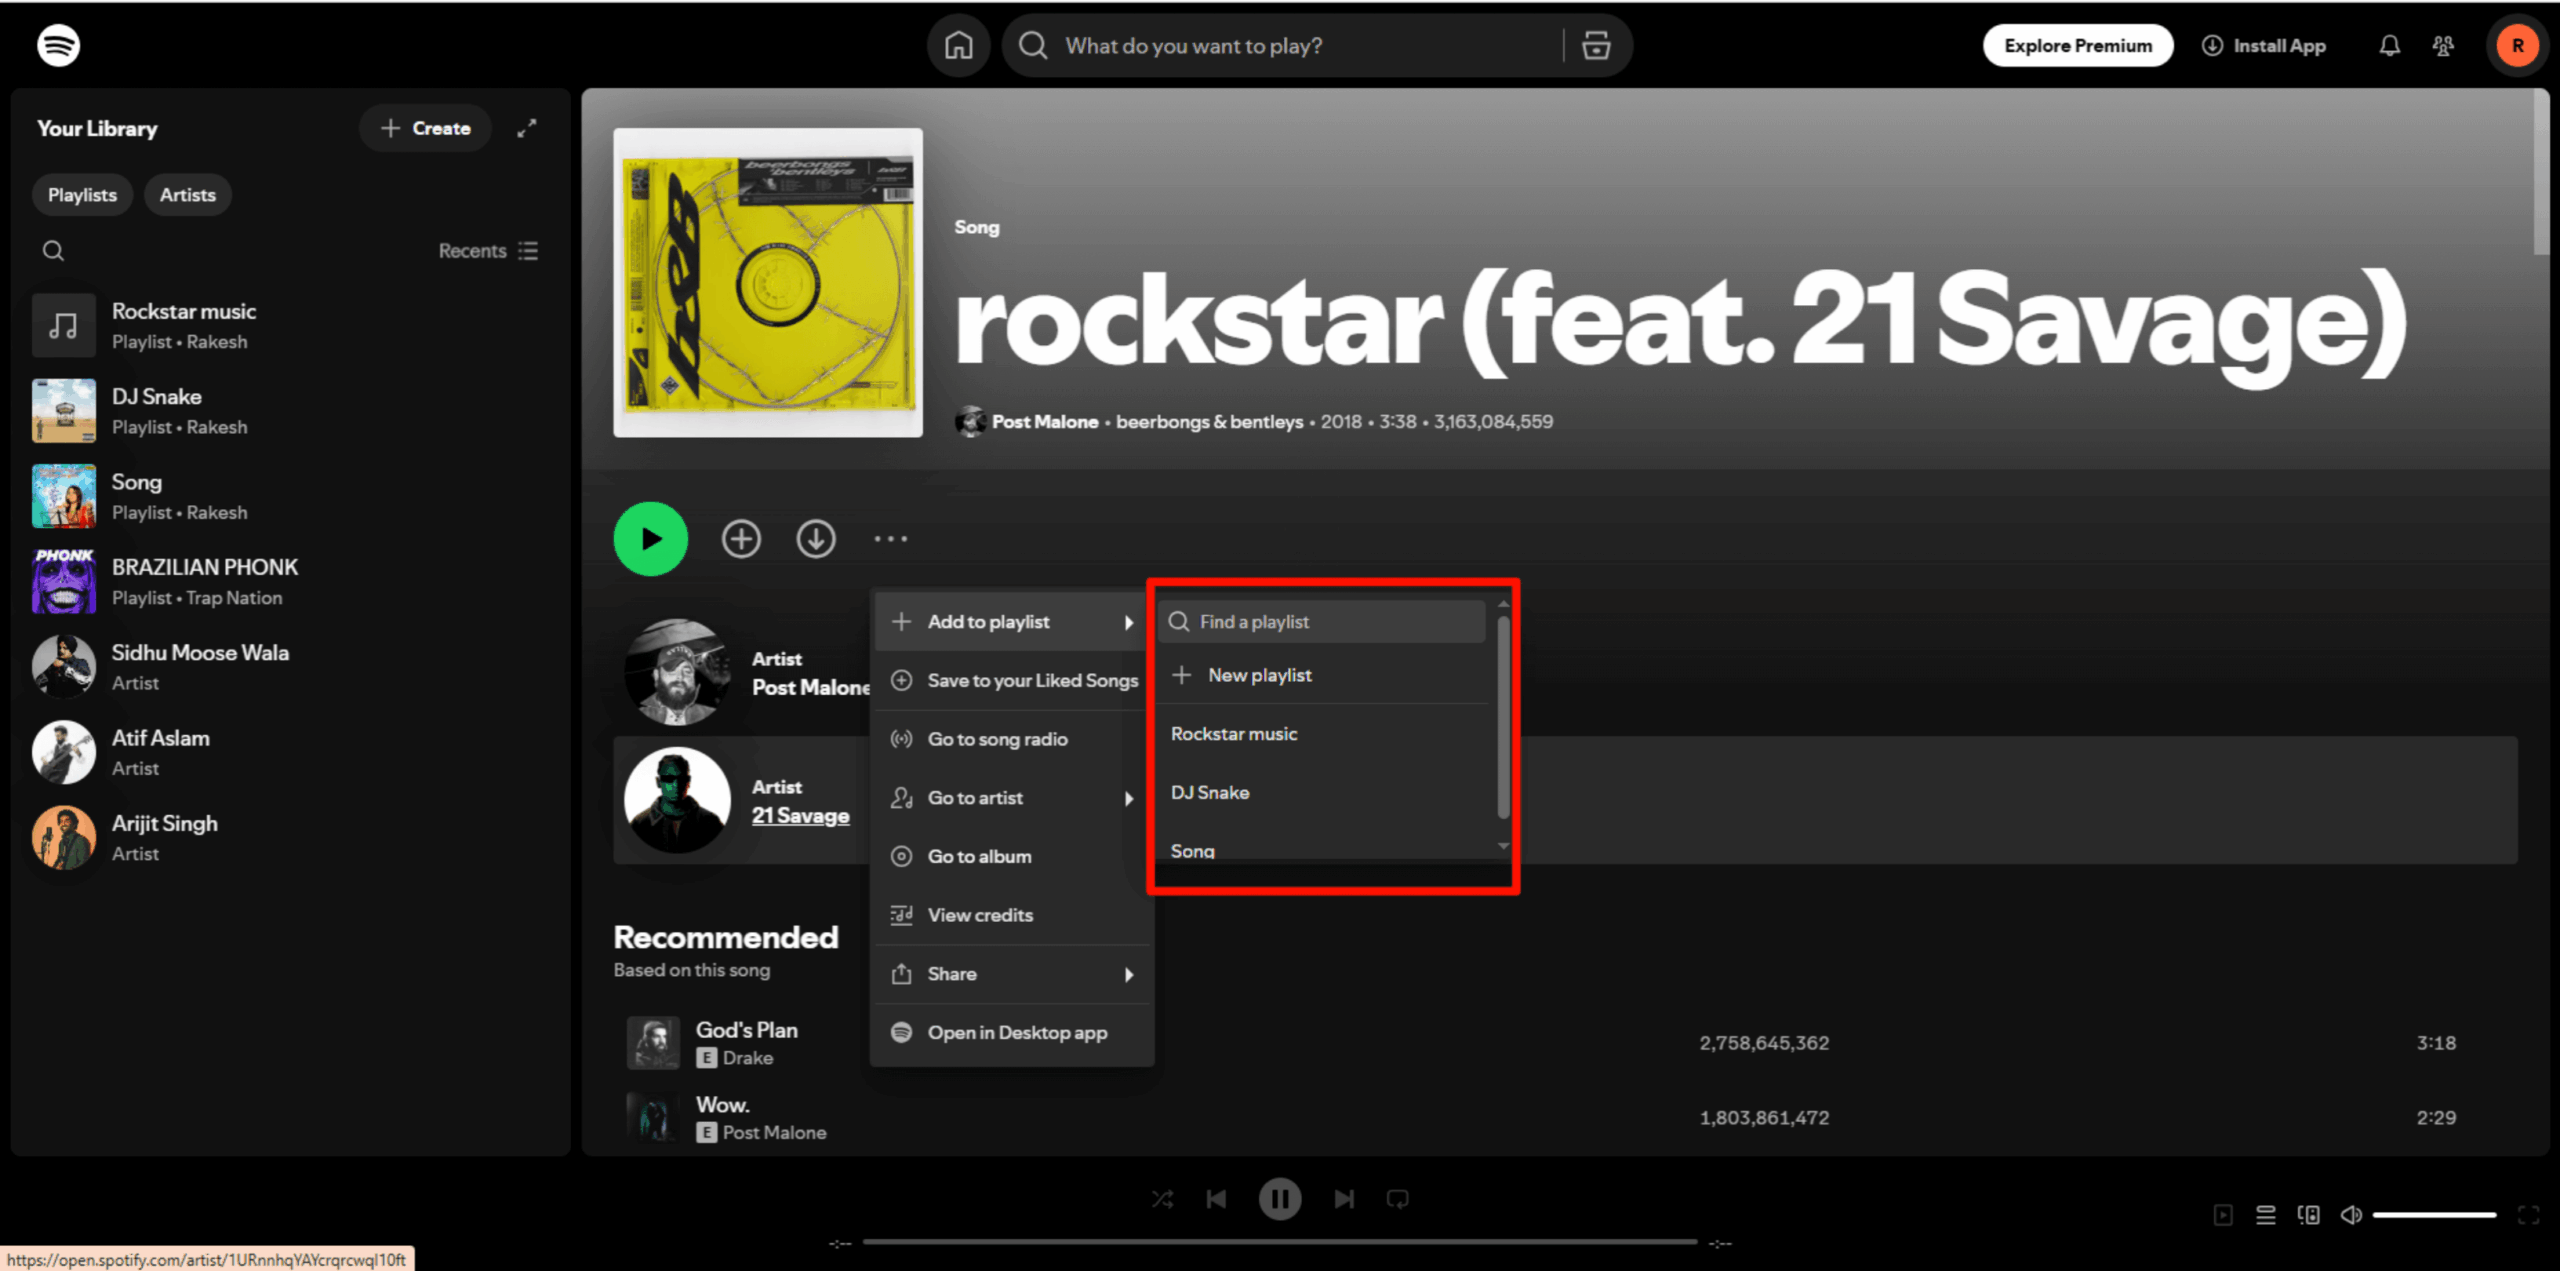Click the Spotify logo
Viewport: 2560px width, 1271px height.
(58, 45)
